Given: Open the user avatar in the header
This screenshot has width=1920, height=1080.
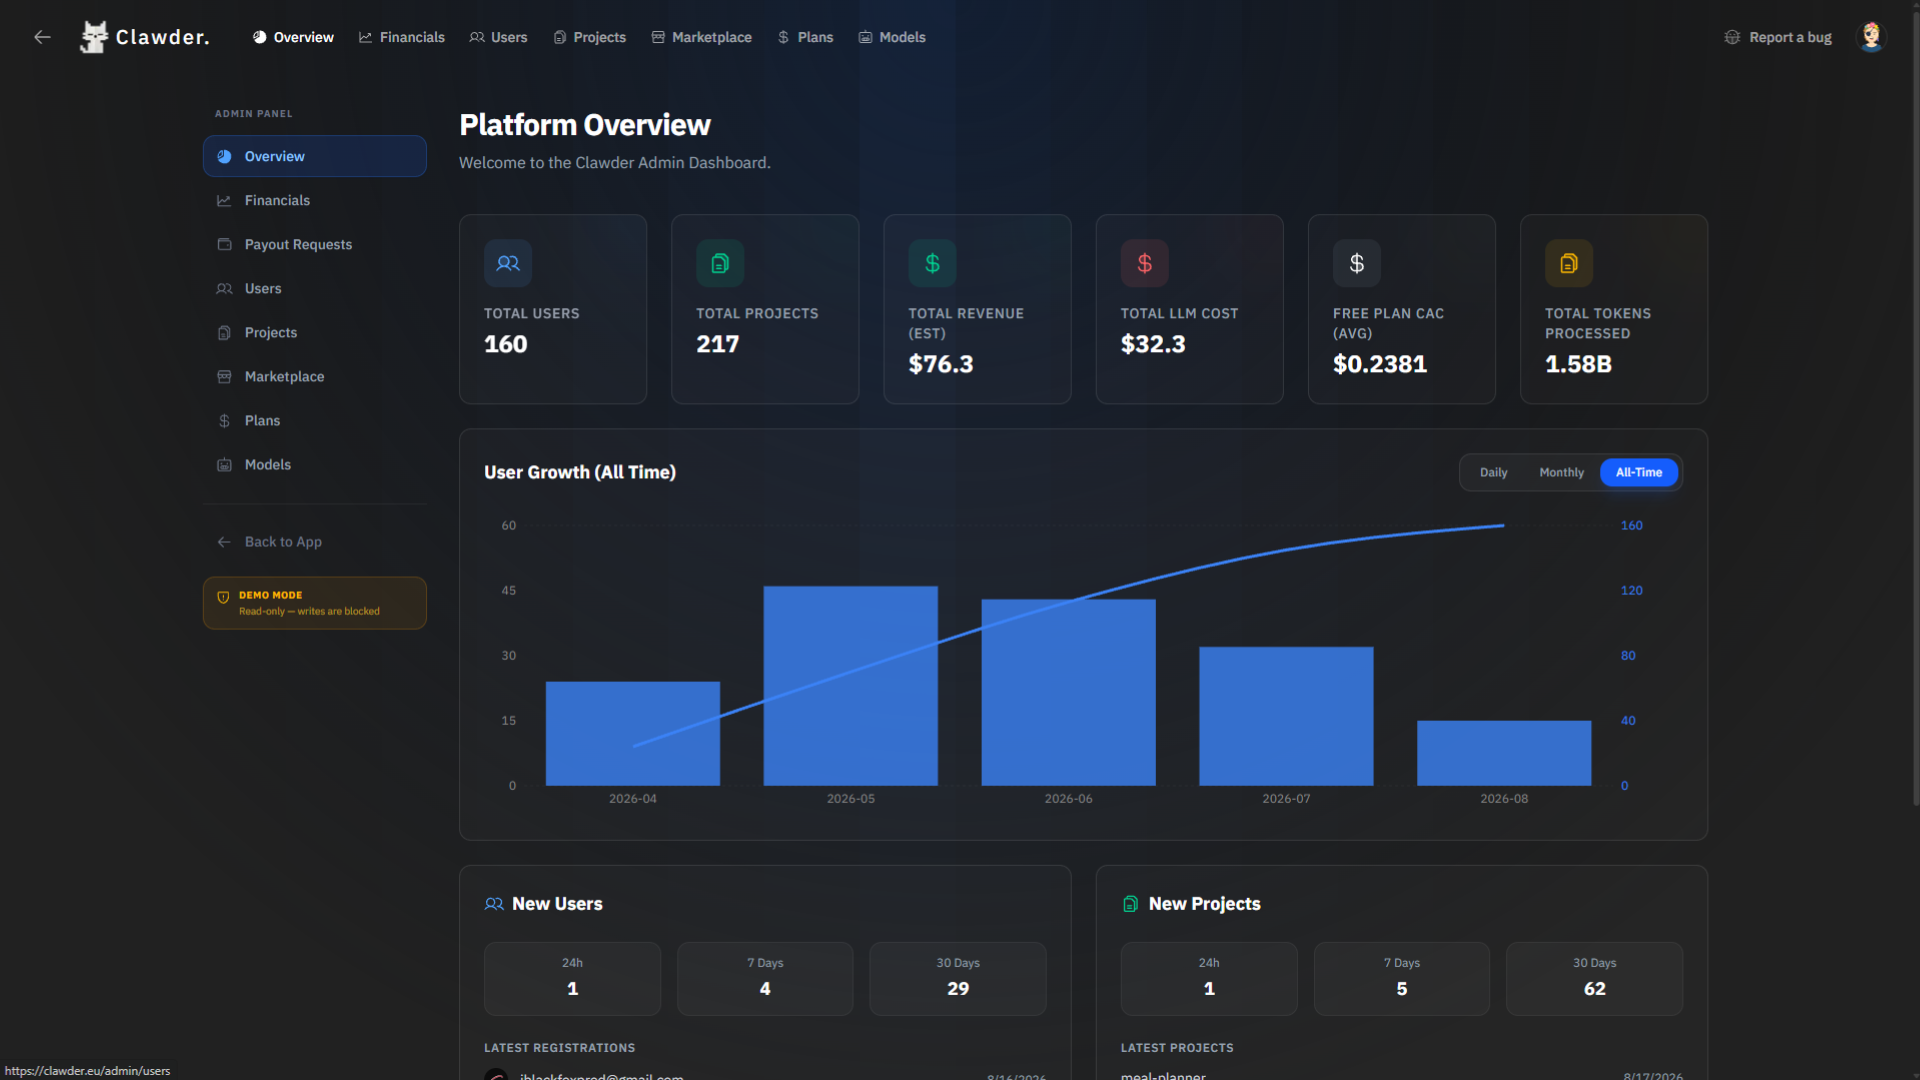Looking at the screenshot, I should (1871, 37).
